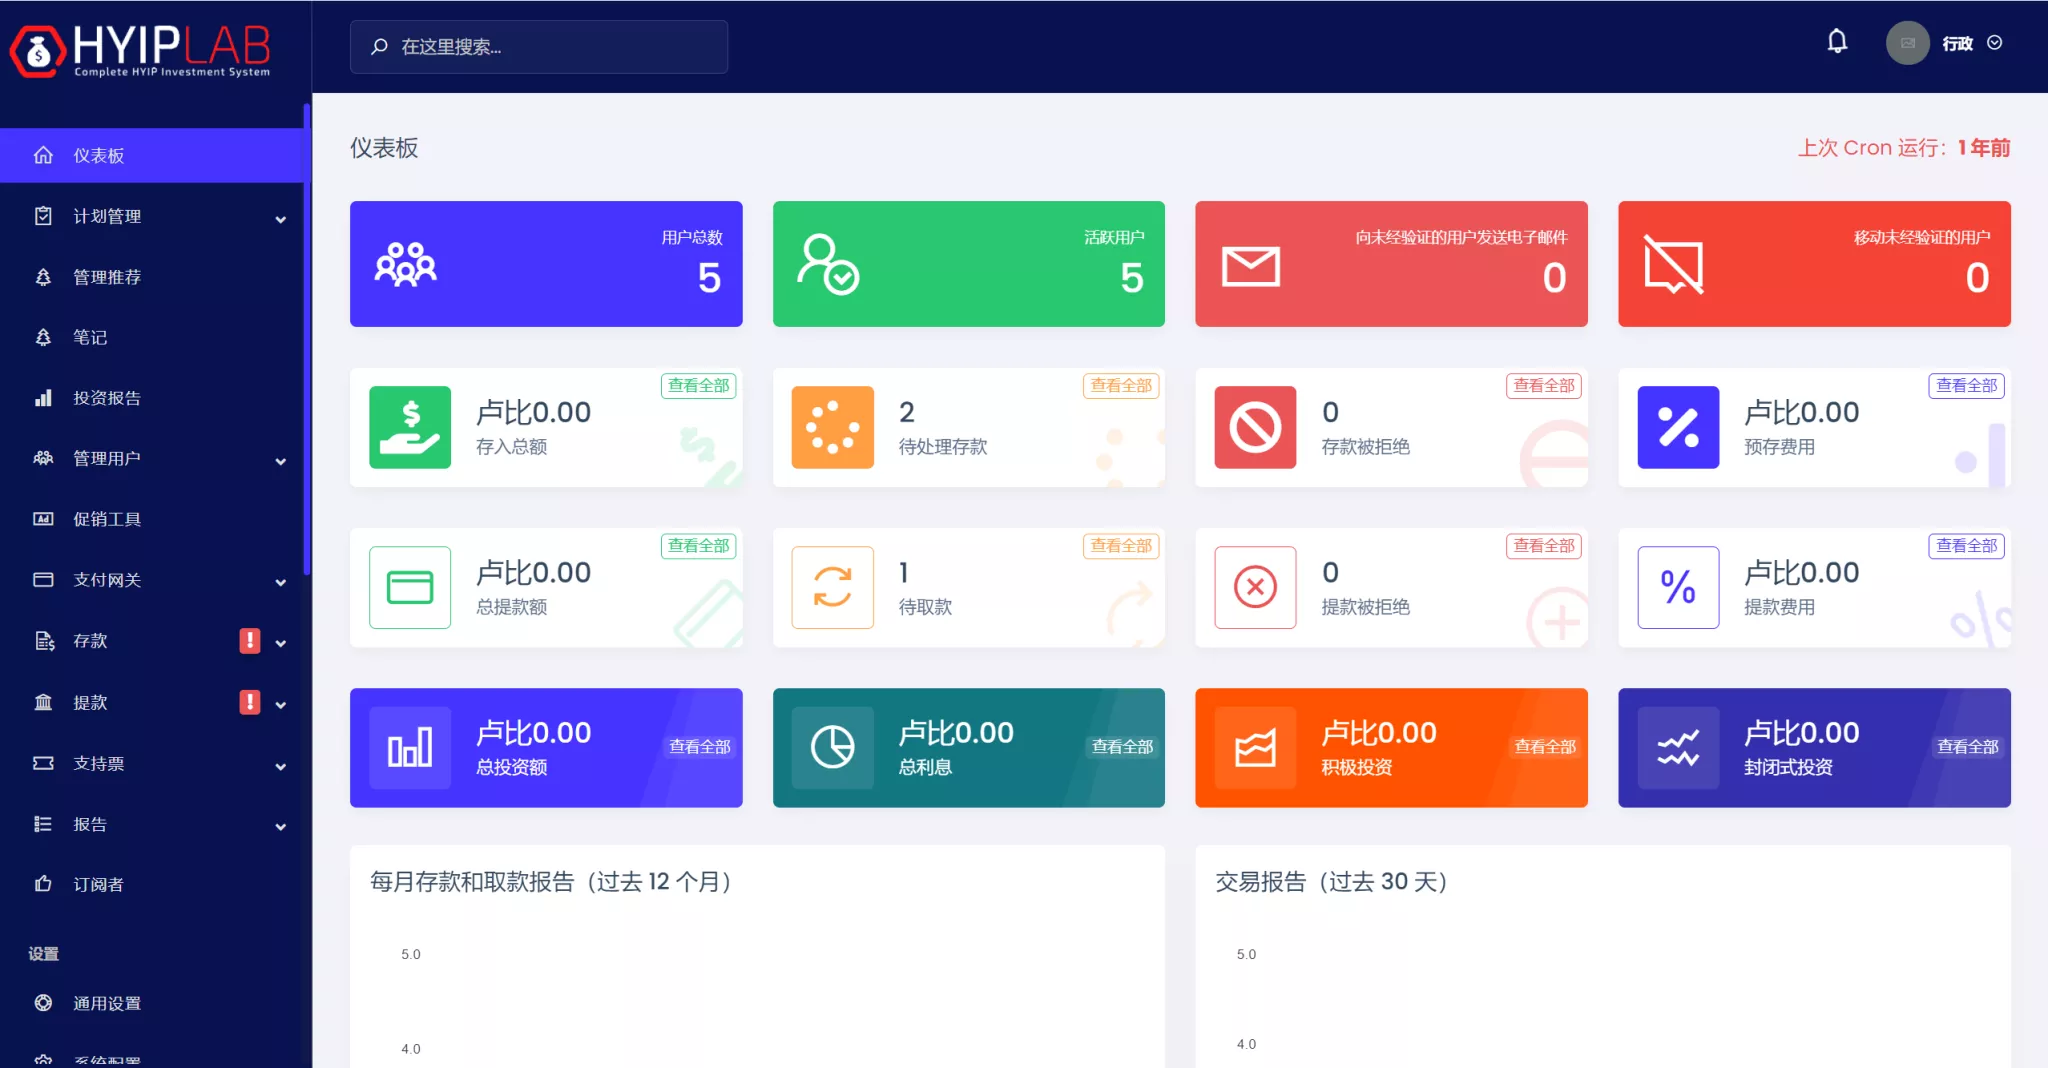Click the green deposit hand-dollar icon
The width and height of the screenshot is (2048, 1068).
point(410,427)
